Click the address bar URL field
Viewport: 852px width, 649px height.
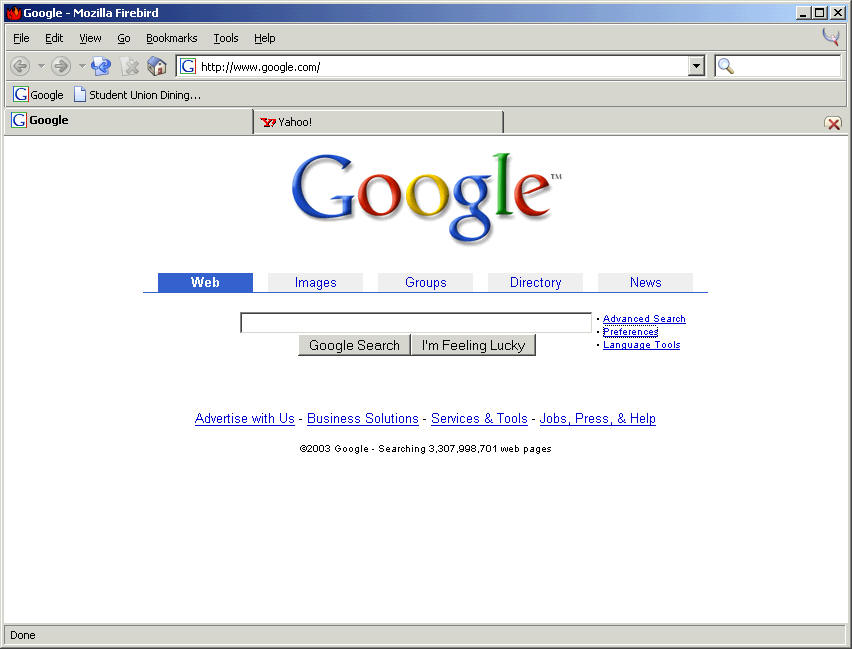click(x=442, y=66)
